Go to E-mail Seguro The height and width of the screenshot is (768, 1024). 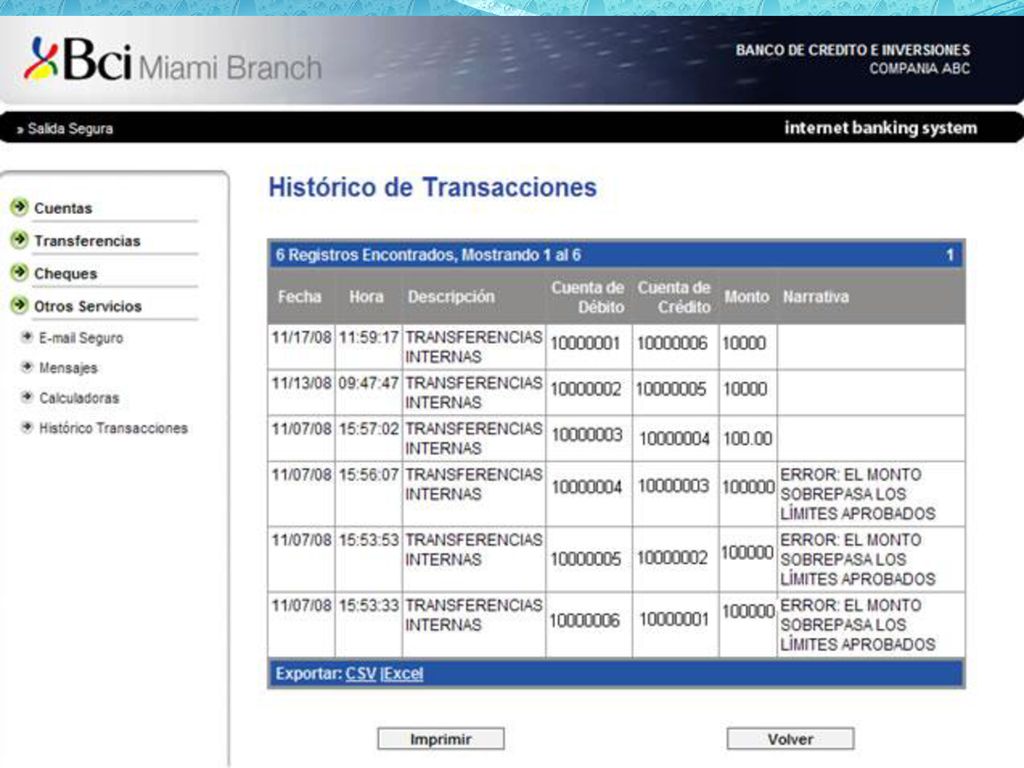[81, 338]
